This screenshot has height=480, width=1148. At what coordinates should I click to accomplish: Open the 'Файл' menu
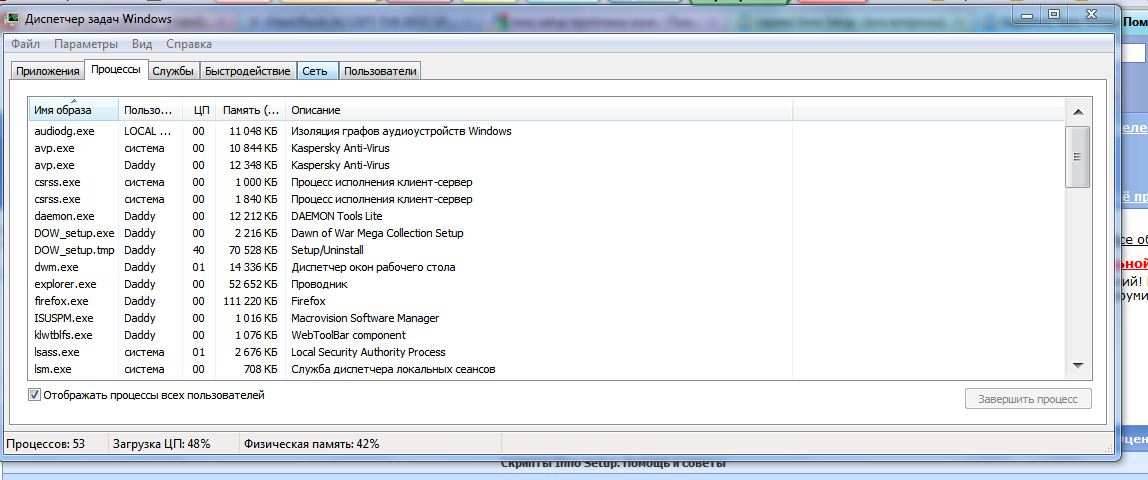26,44
